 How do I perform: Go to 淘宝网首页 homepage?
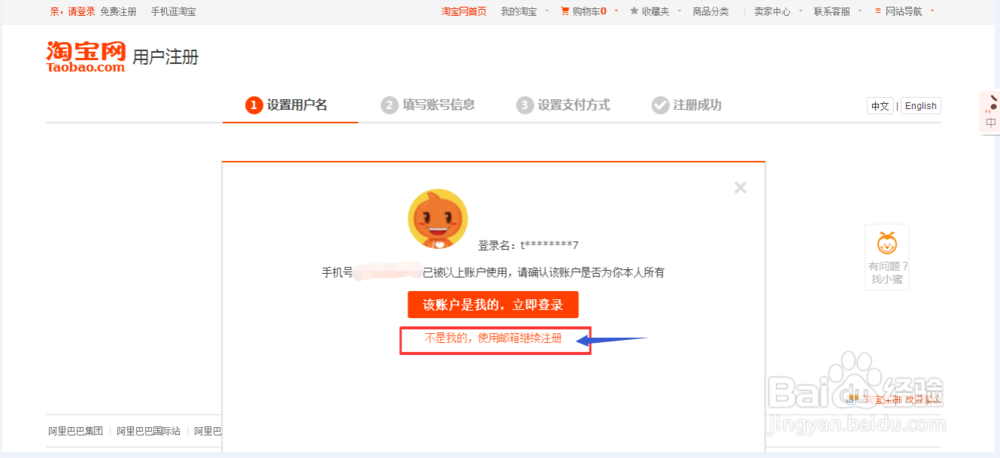(x=464, y=11)
